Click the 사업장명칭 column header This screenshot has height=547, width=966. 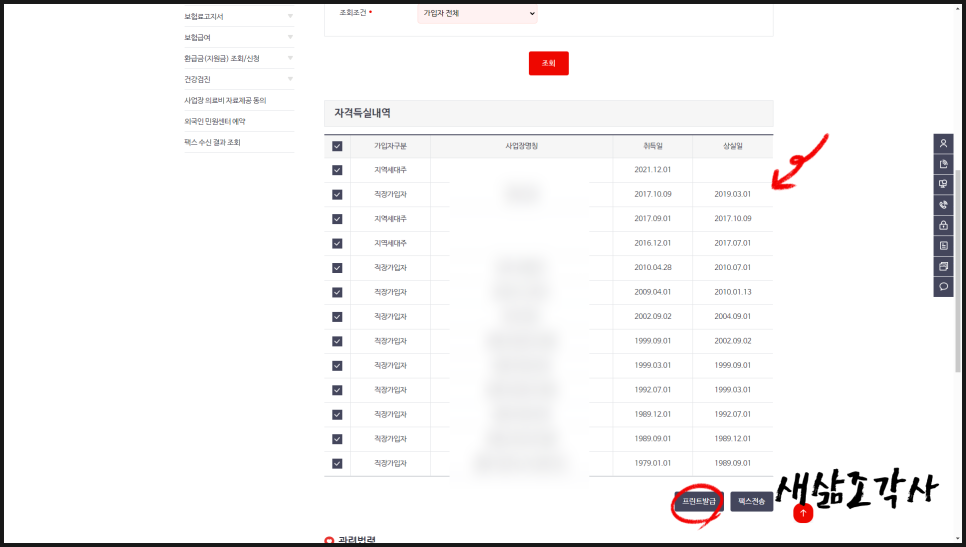pos(521,146)
